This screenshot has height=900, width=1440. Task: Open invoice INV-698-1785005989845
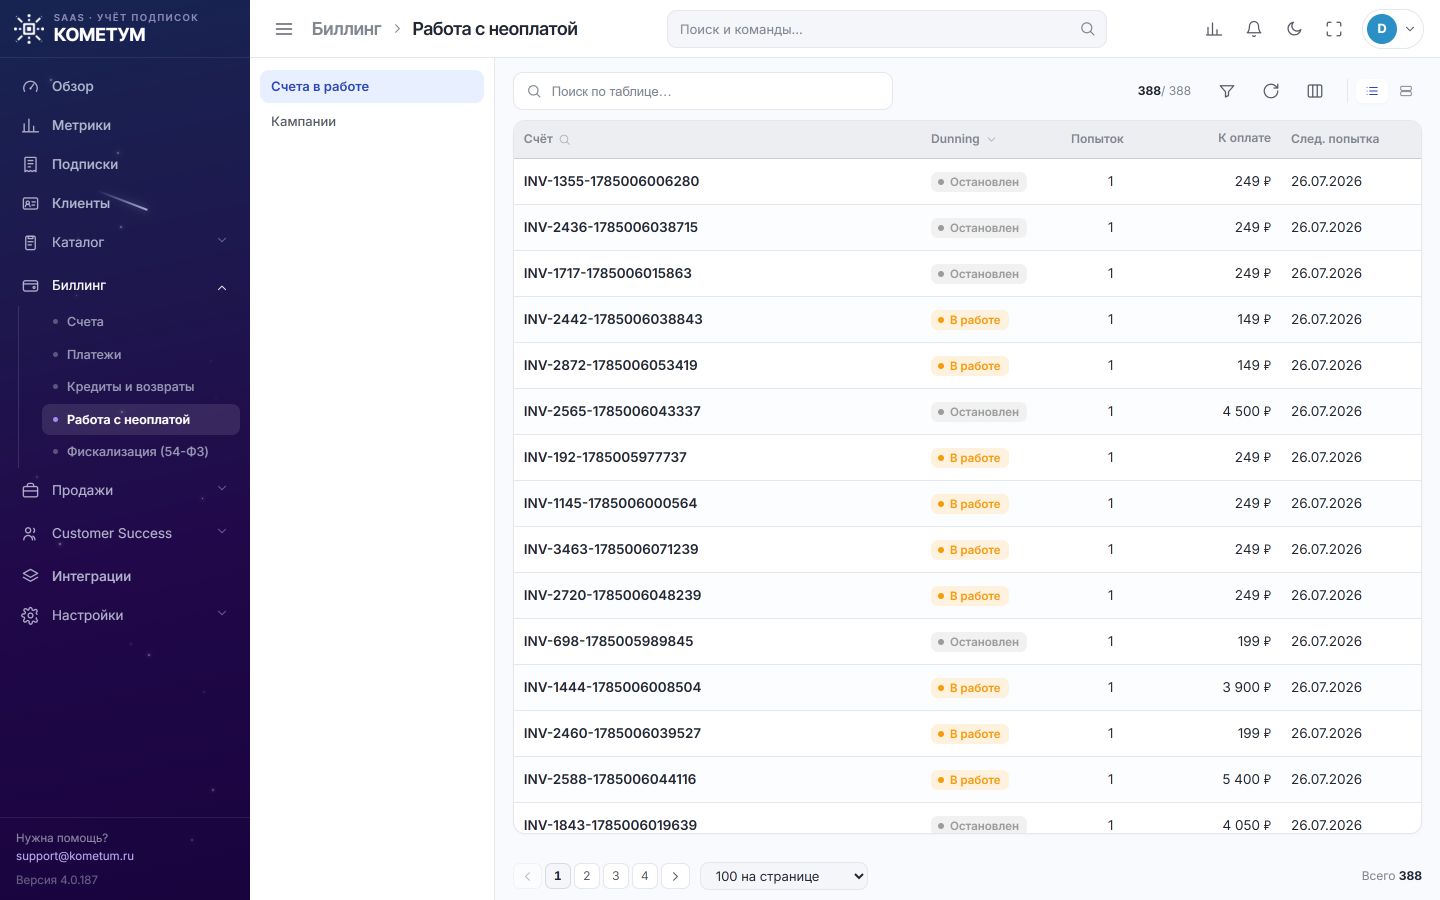pyautogui.click(x=608, y=641)
